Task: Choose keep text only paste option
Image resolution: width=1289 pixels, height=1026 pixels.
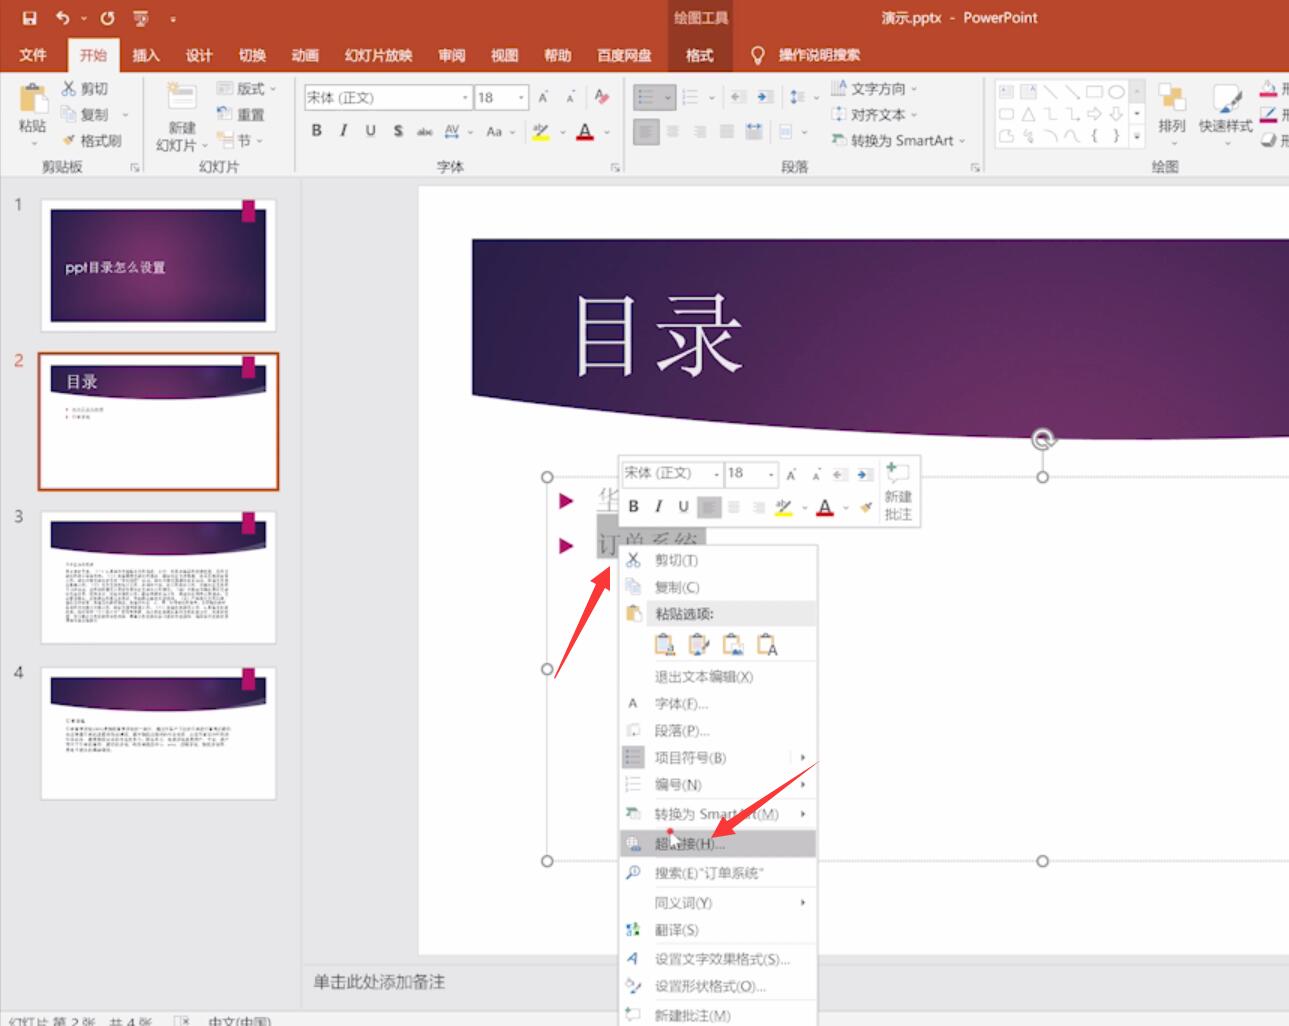Action: [x=767, y=645]
